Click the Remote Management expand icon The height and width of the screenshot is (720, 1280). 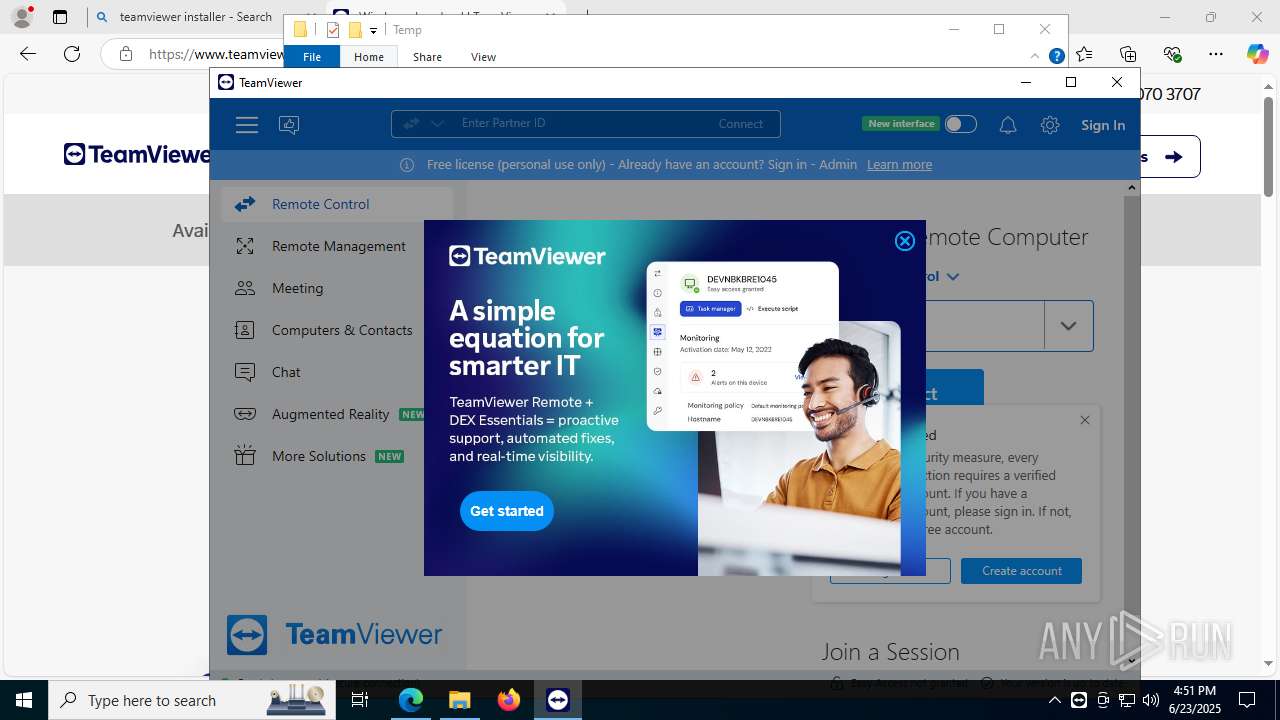point(245,246)
